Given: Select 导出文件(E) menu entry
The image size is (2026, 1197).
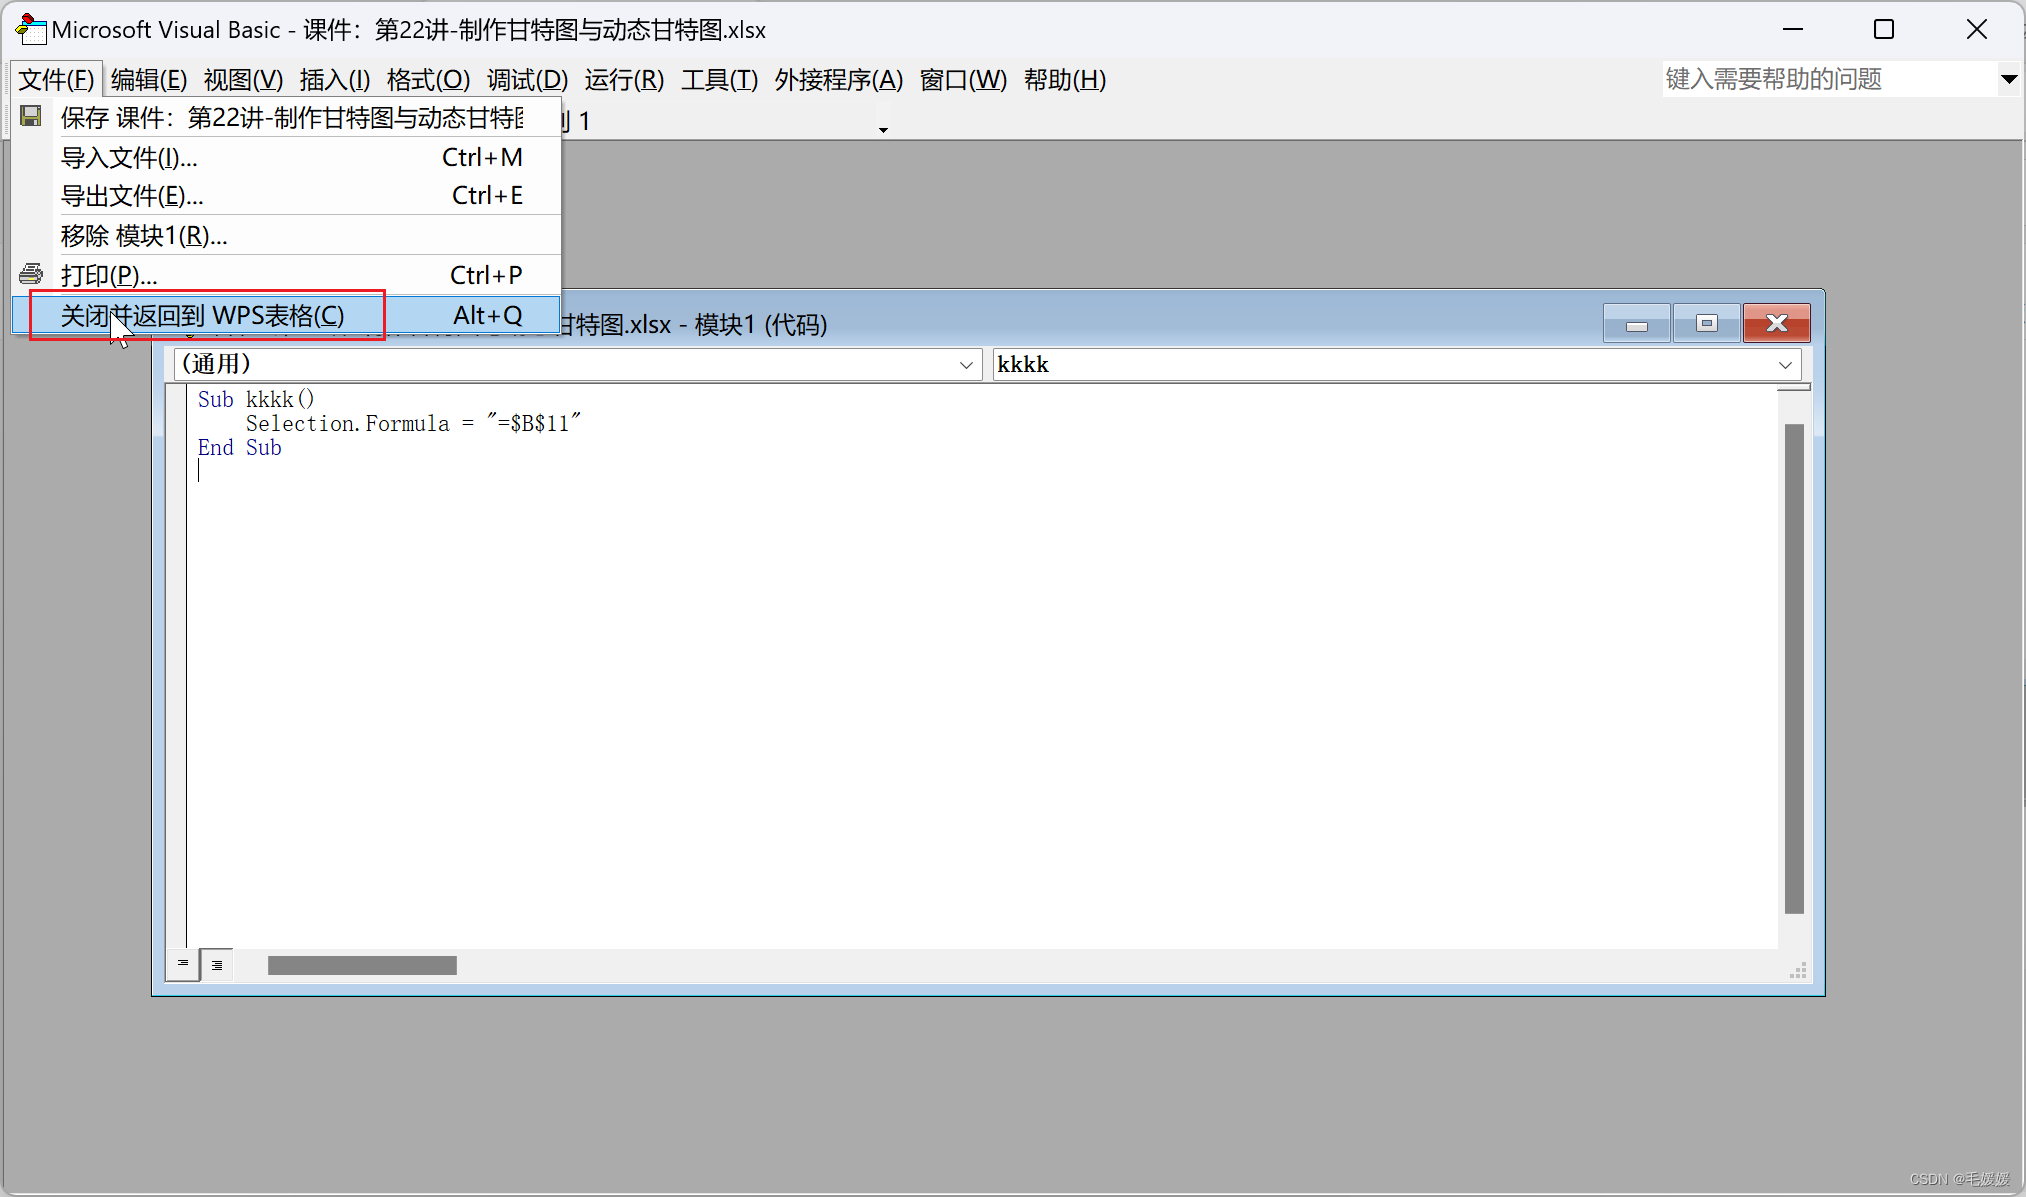Looking at the screenshot, I should (132, 196).
